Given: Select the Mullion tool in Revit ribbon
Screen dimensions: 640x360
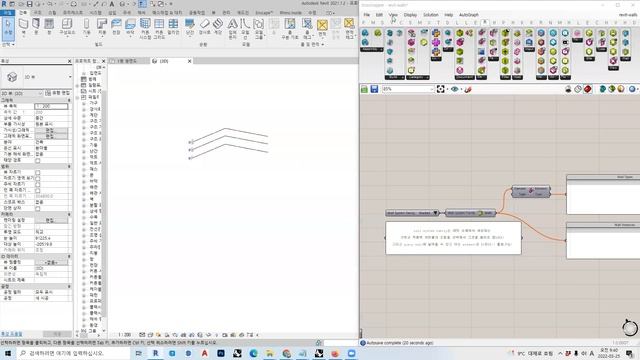Looking at the screenshot, I should 173,28.
